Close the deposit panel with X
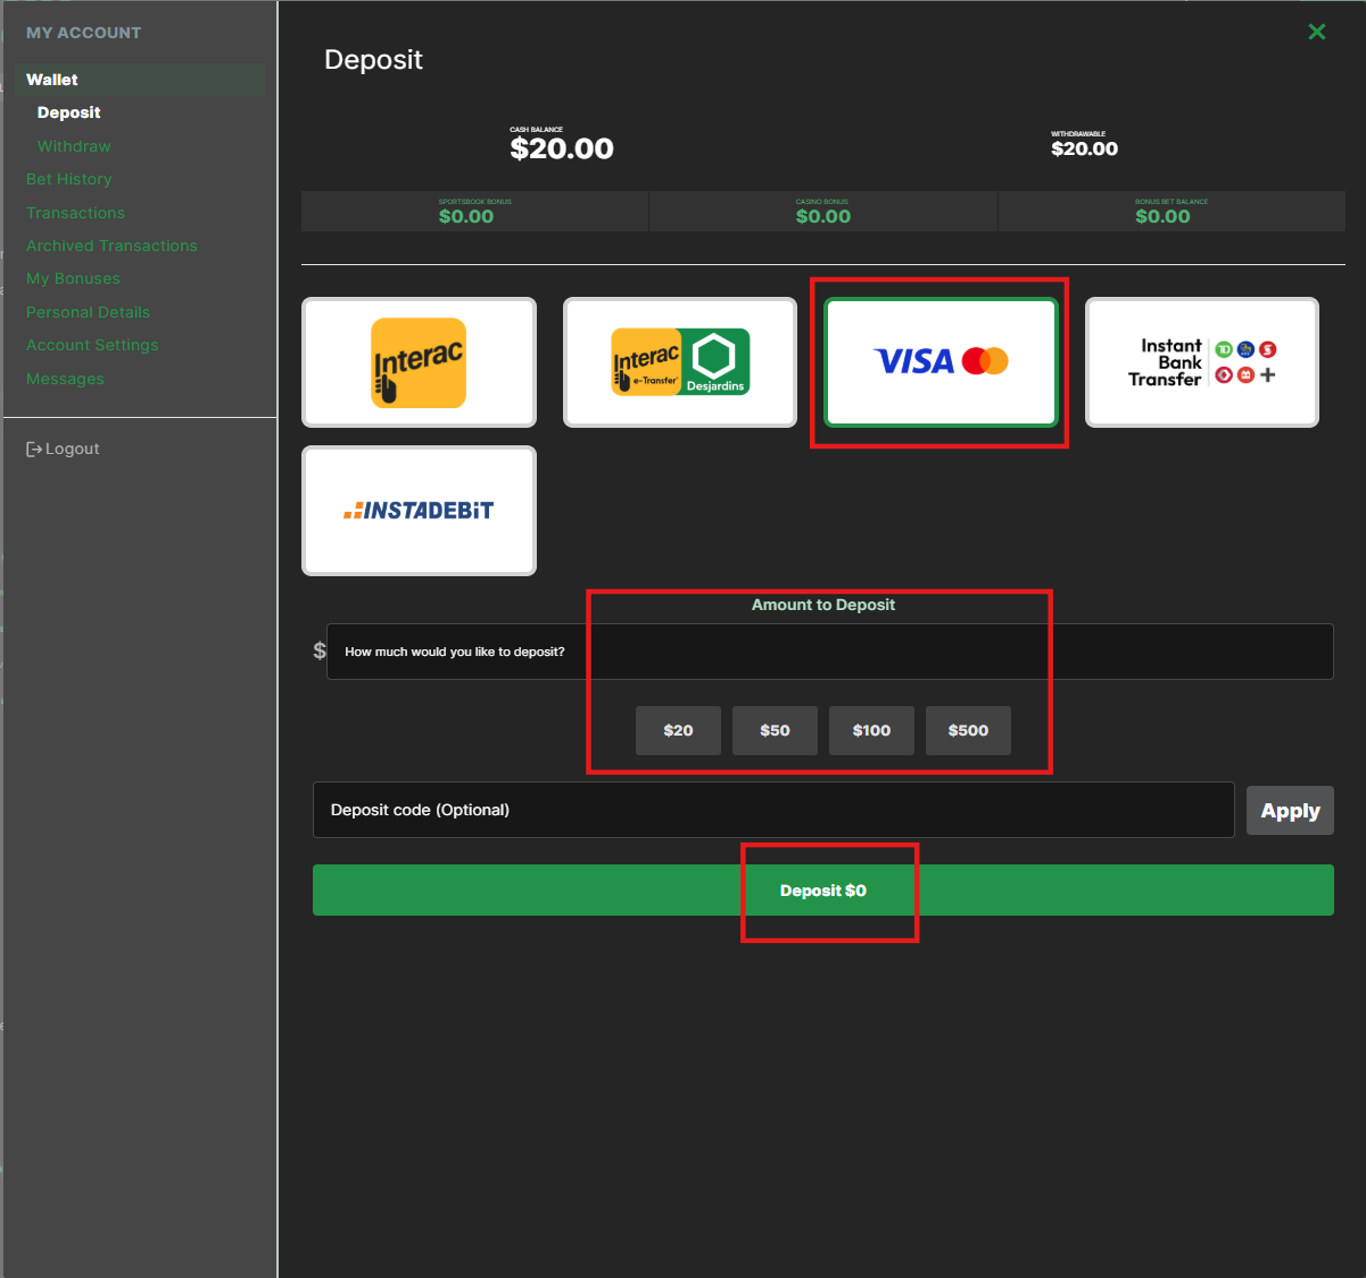 [x=1316, y=32]
